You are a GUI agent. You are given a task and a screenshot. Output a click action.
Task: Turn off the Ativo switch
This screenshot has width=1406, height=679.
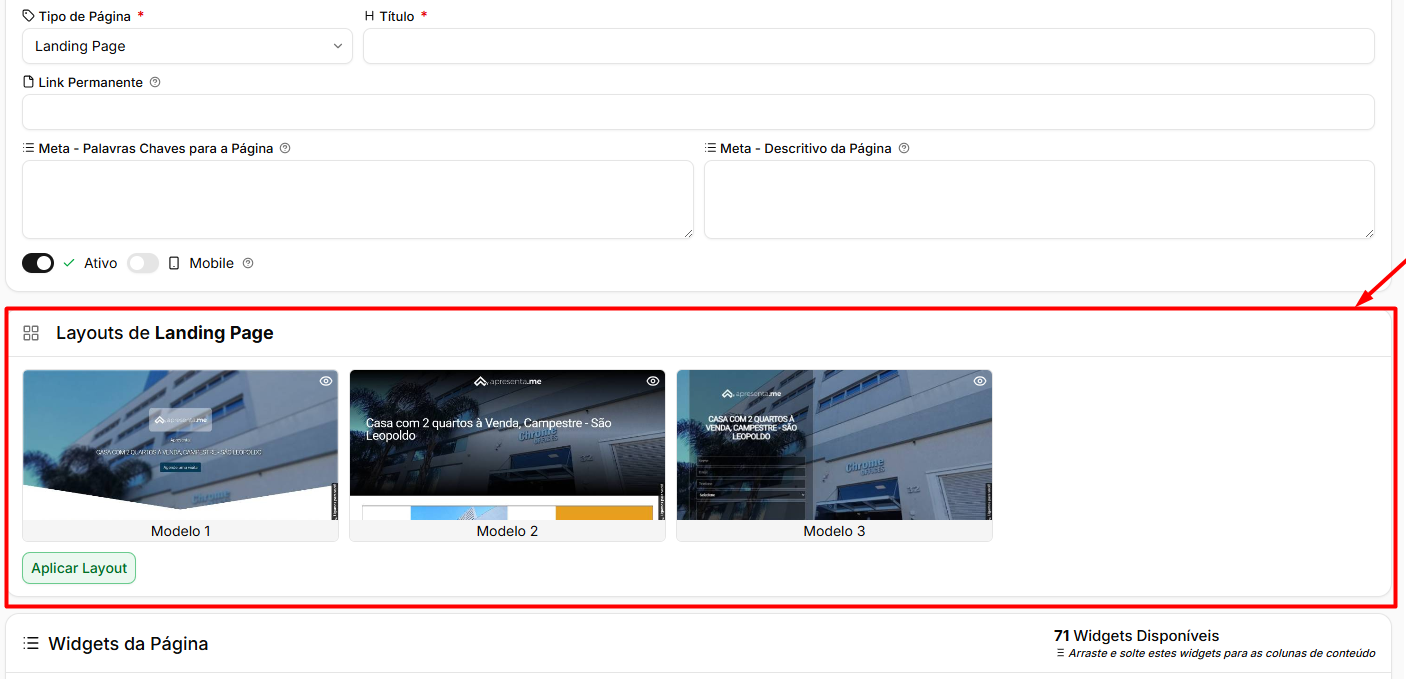tap(38, 263)
